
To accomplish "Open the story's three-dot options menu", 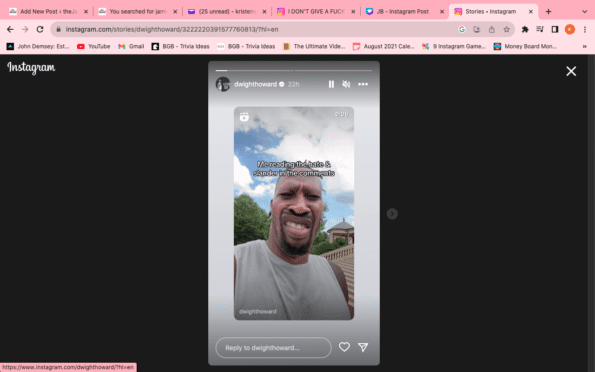I will (x=363, y=84).
